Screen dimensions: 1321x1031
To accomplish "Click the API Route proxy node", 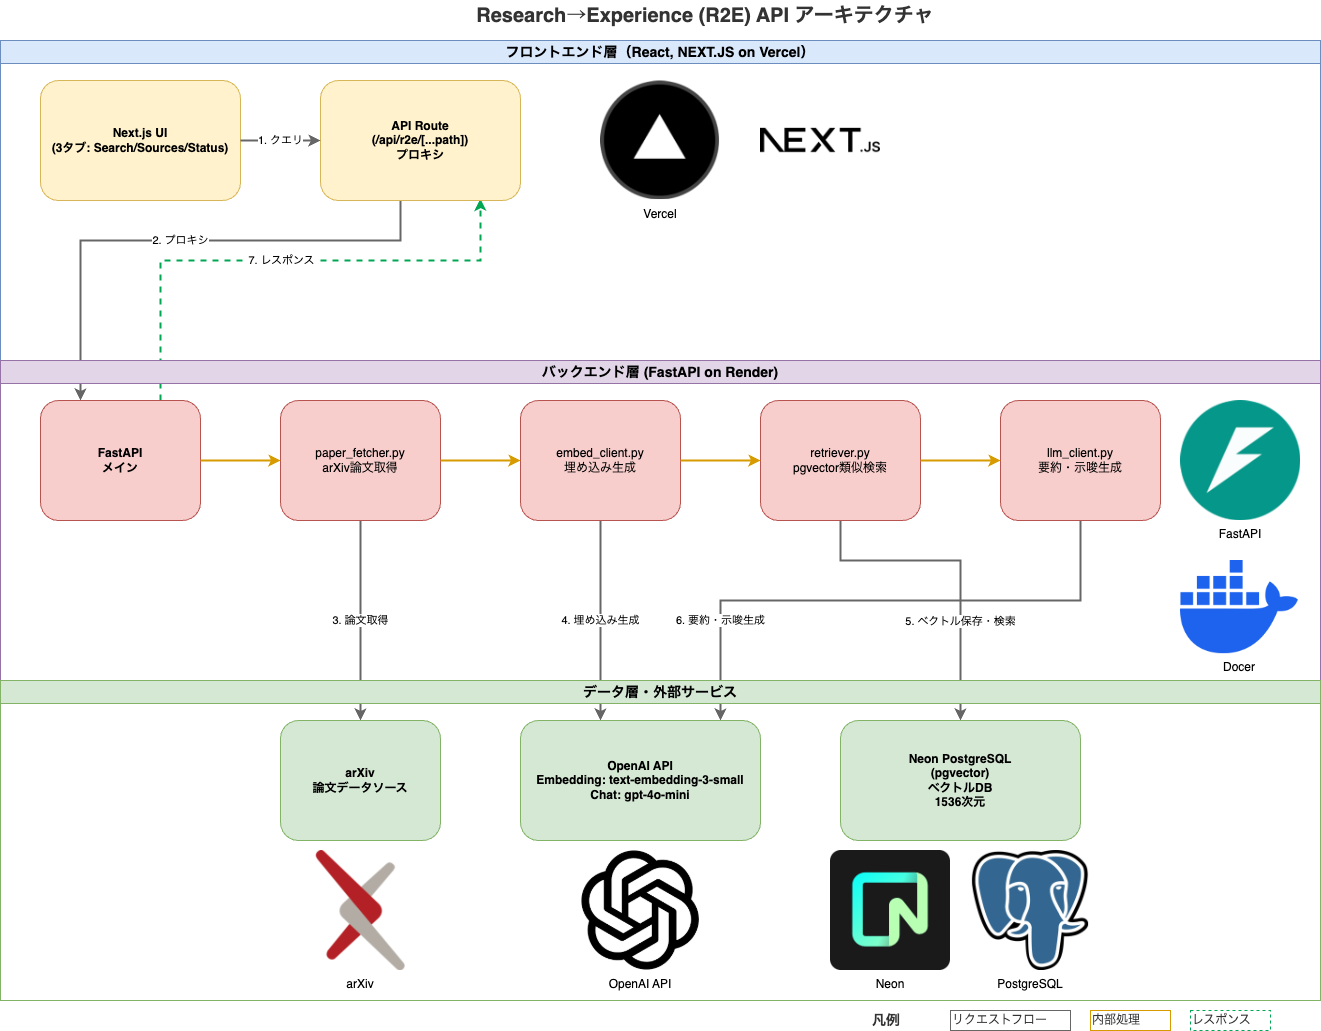I will pos(419,140).
